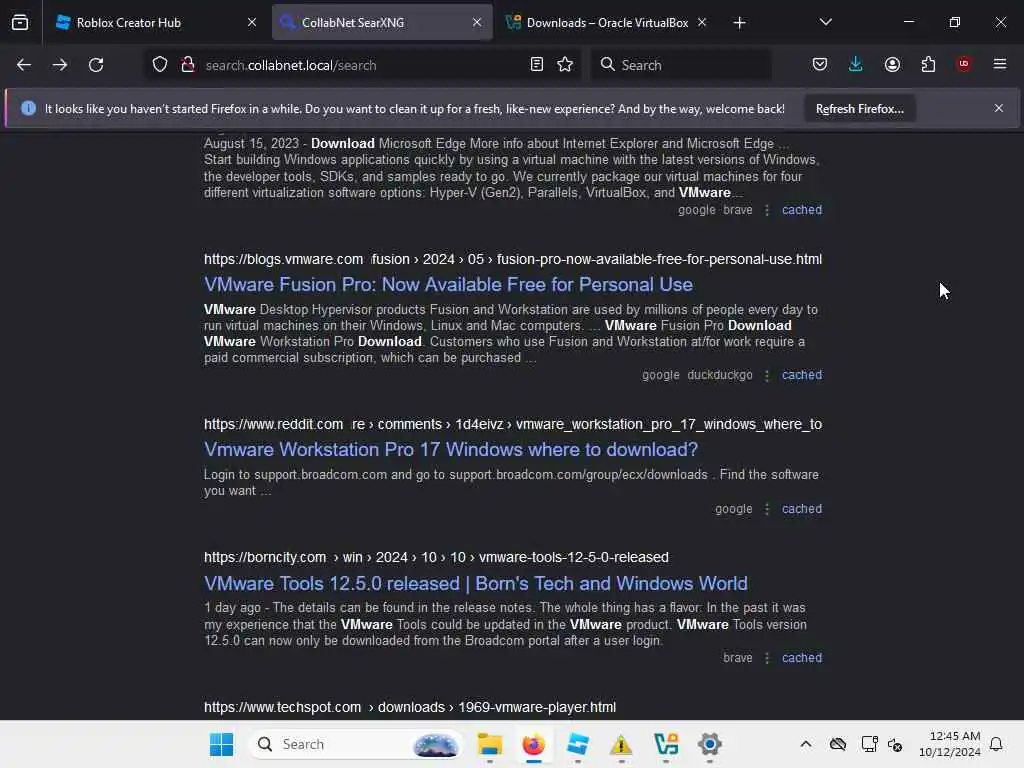Close the Roblox Creator Hub tab
The height and width of the screenshot is (768, 1024).
coord(252,22)
